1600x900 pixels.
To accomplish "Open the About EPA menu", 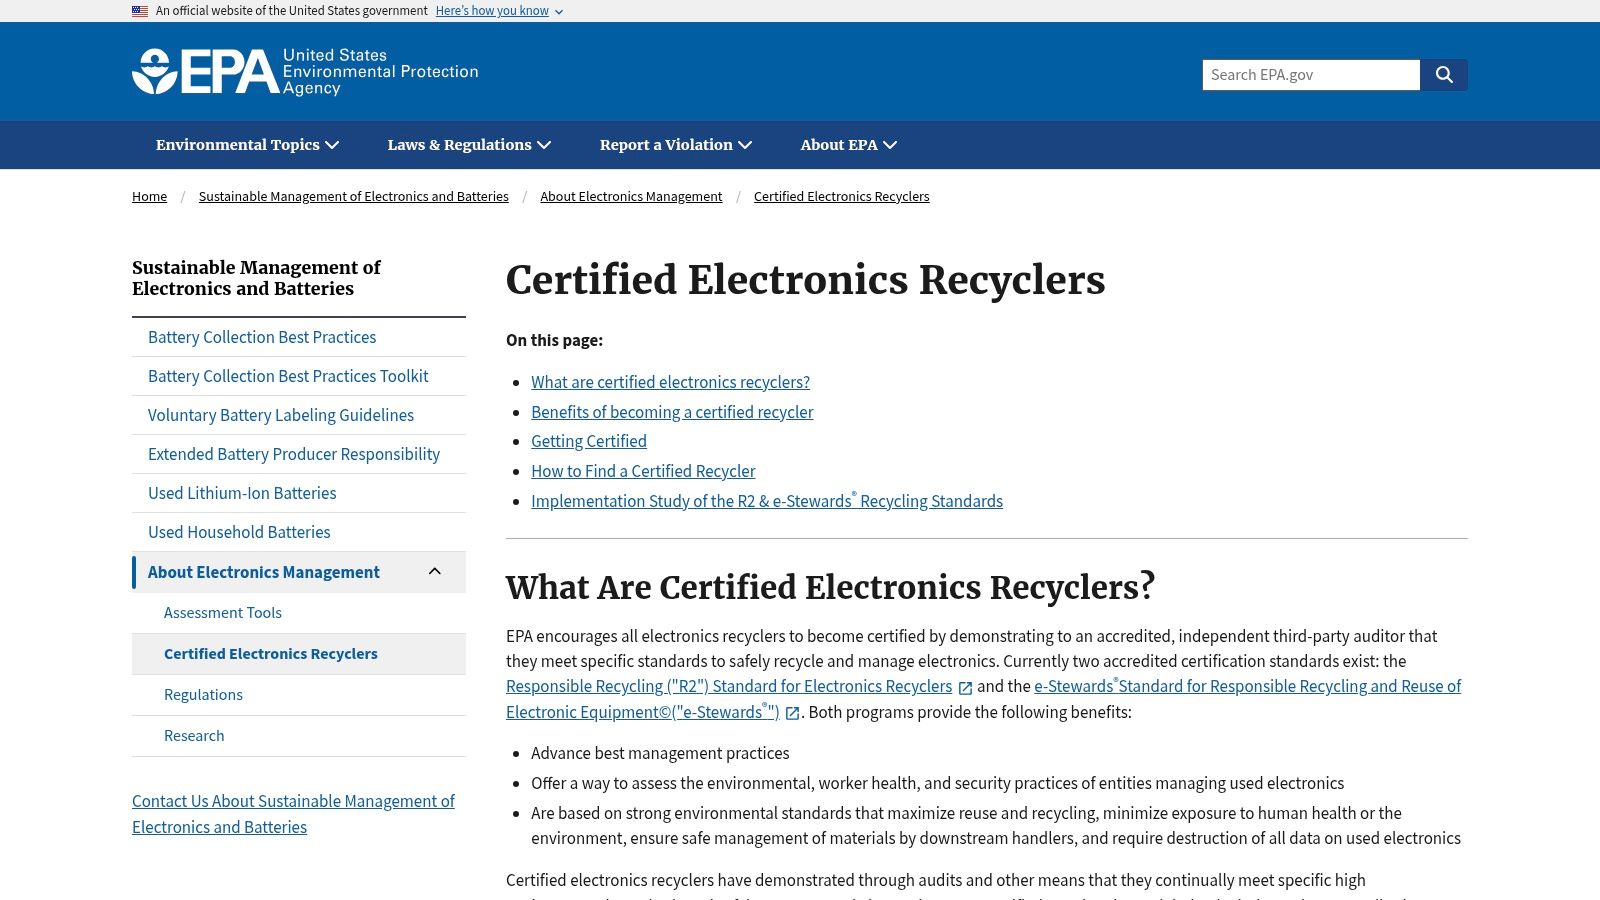I will pyautogui.click(x=849, y=145).
